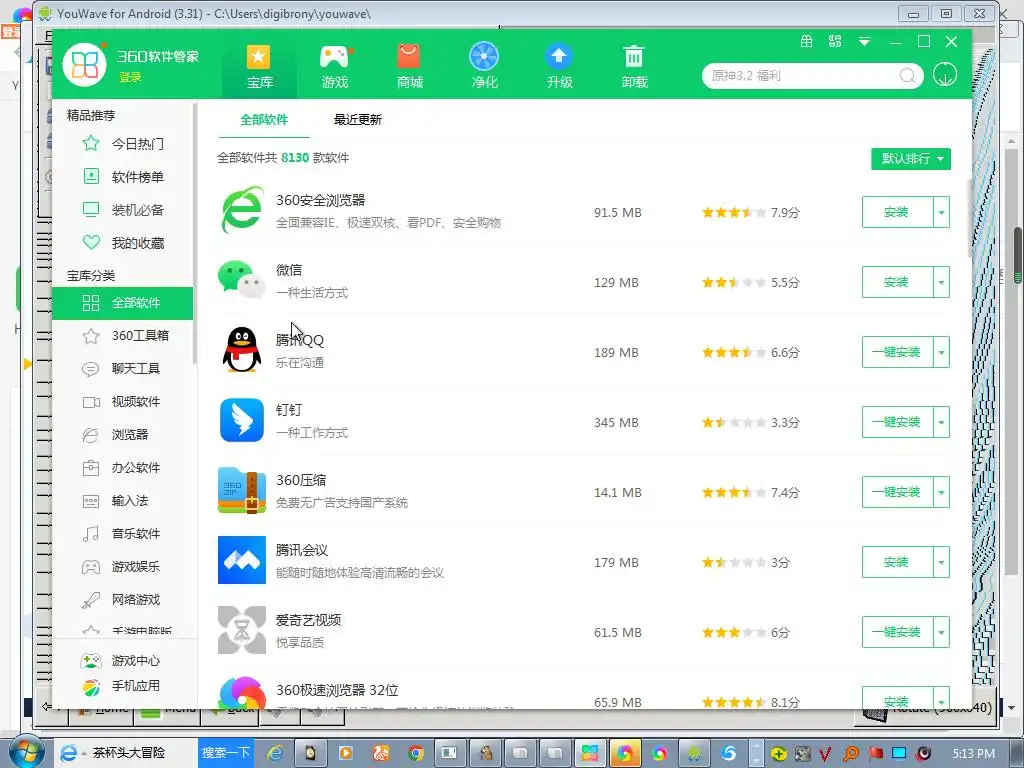Viewport: 1024px width, 768px height.
Task: Open the download manager circle icon
Action: (x=945, y=74)
